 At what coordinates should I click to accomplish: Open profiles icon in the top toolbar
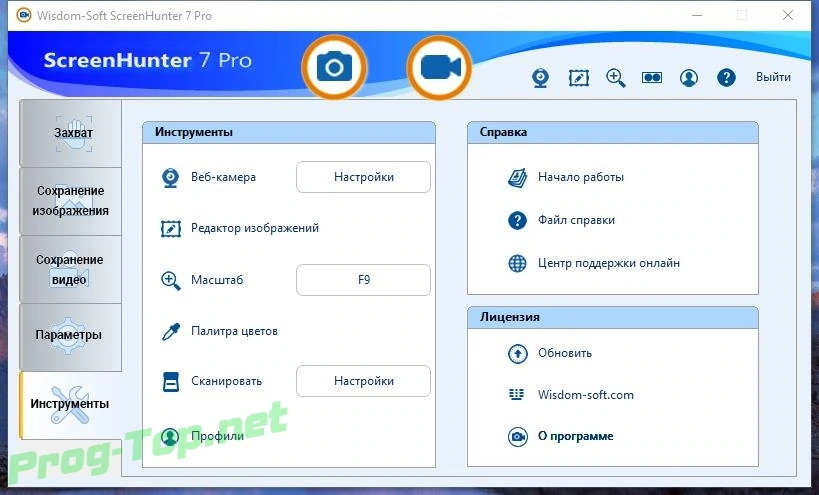pos(689,78)
